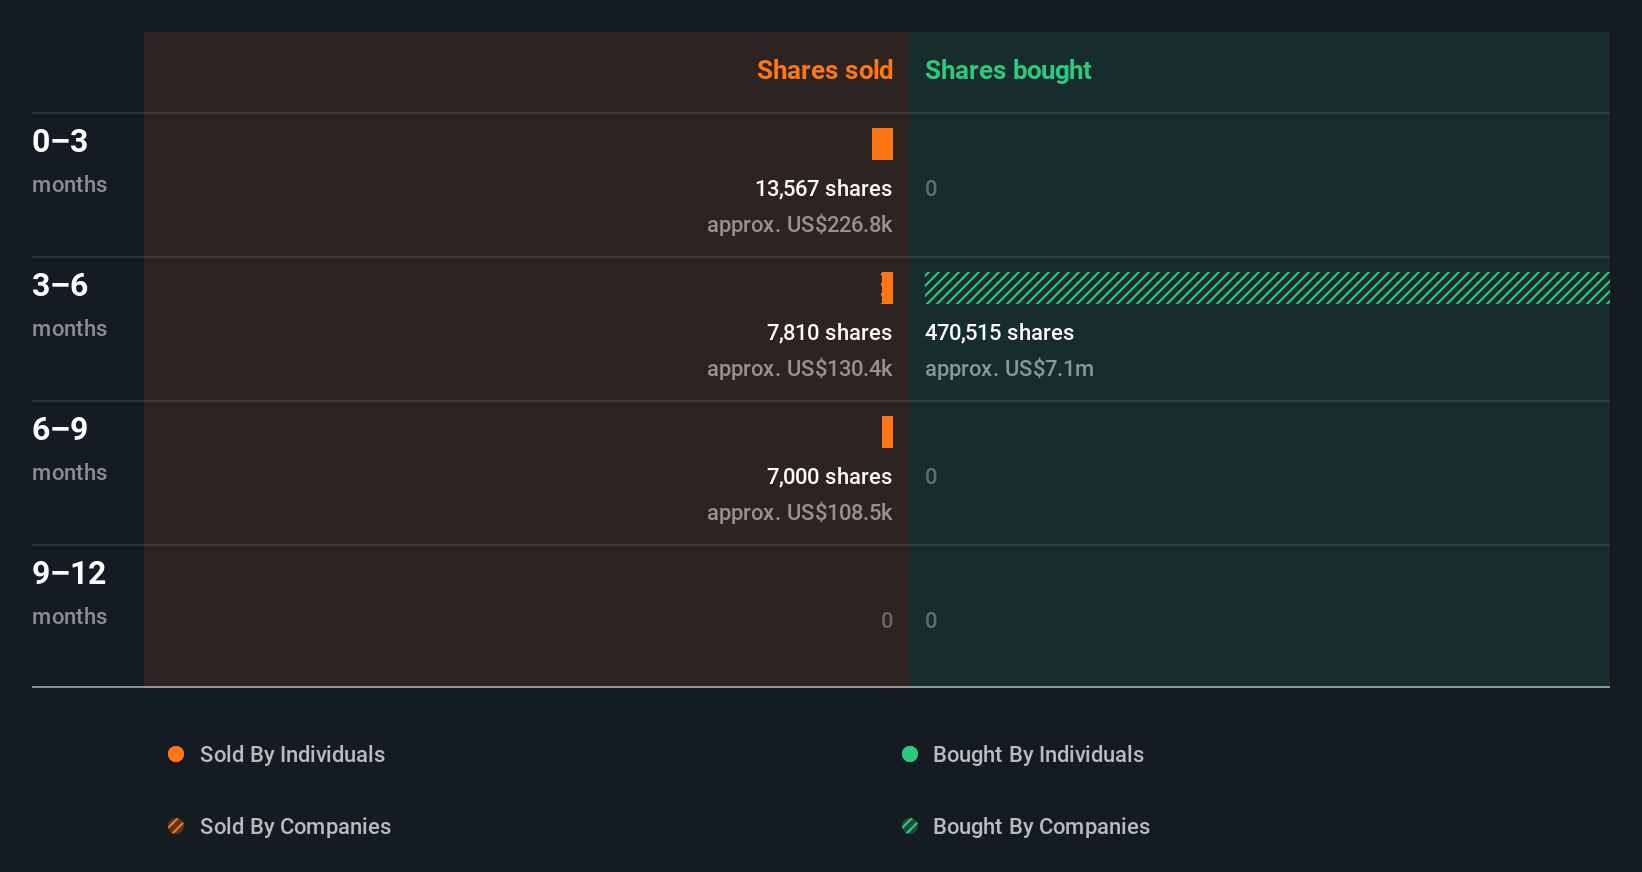Toggle the Sold By Companies legend label
The width and height of the screenshot is (1642, 872).
click(x=295, y=826)
